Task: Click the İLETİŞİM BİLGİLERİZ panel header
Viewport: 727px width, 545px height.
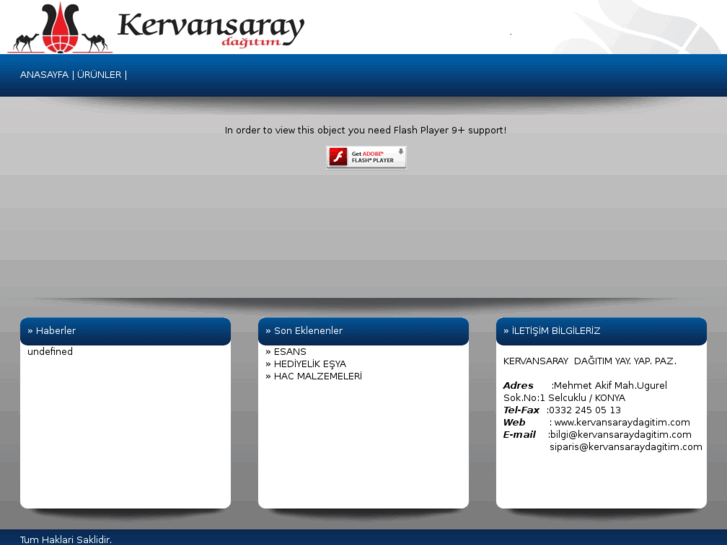Action: pos(601,331)
